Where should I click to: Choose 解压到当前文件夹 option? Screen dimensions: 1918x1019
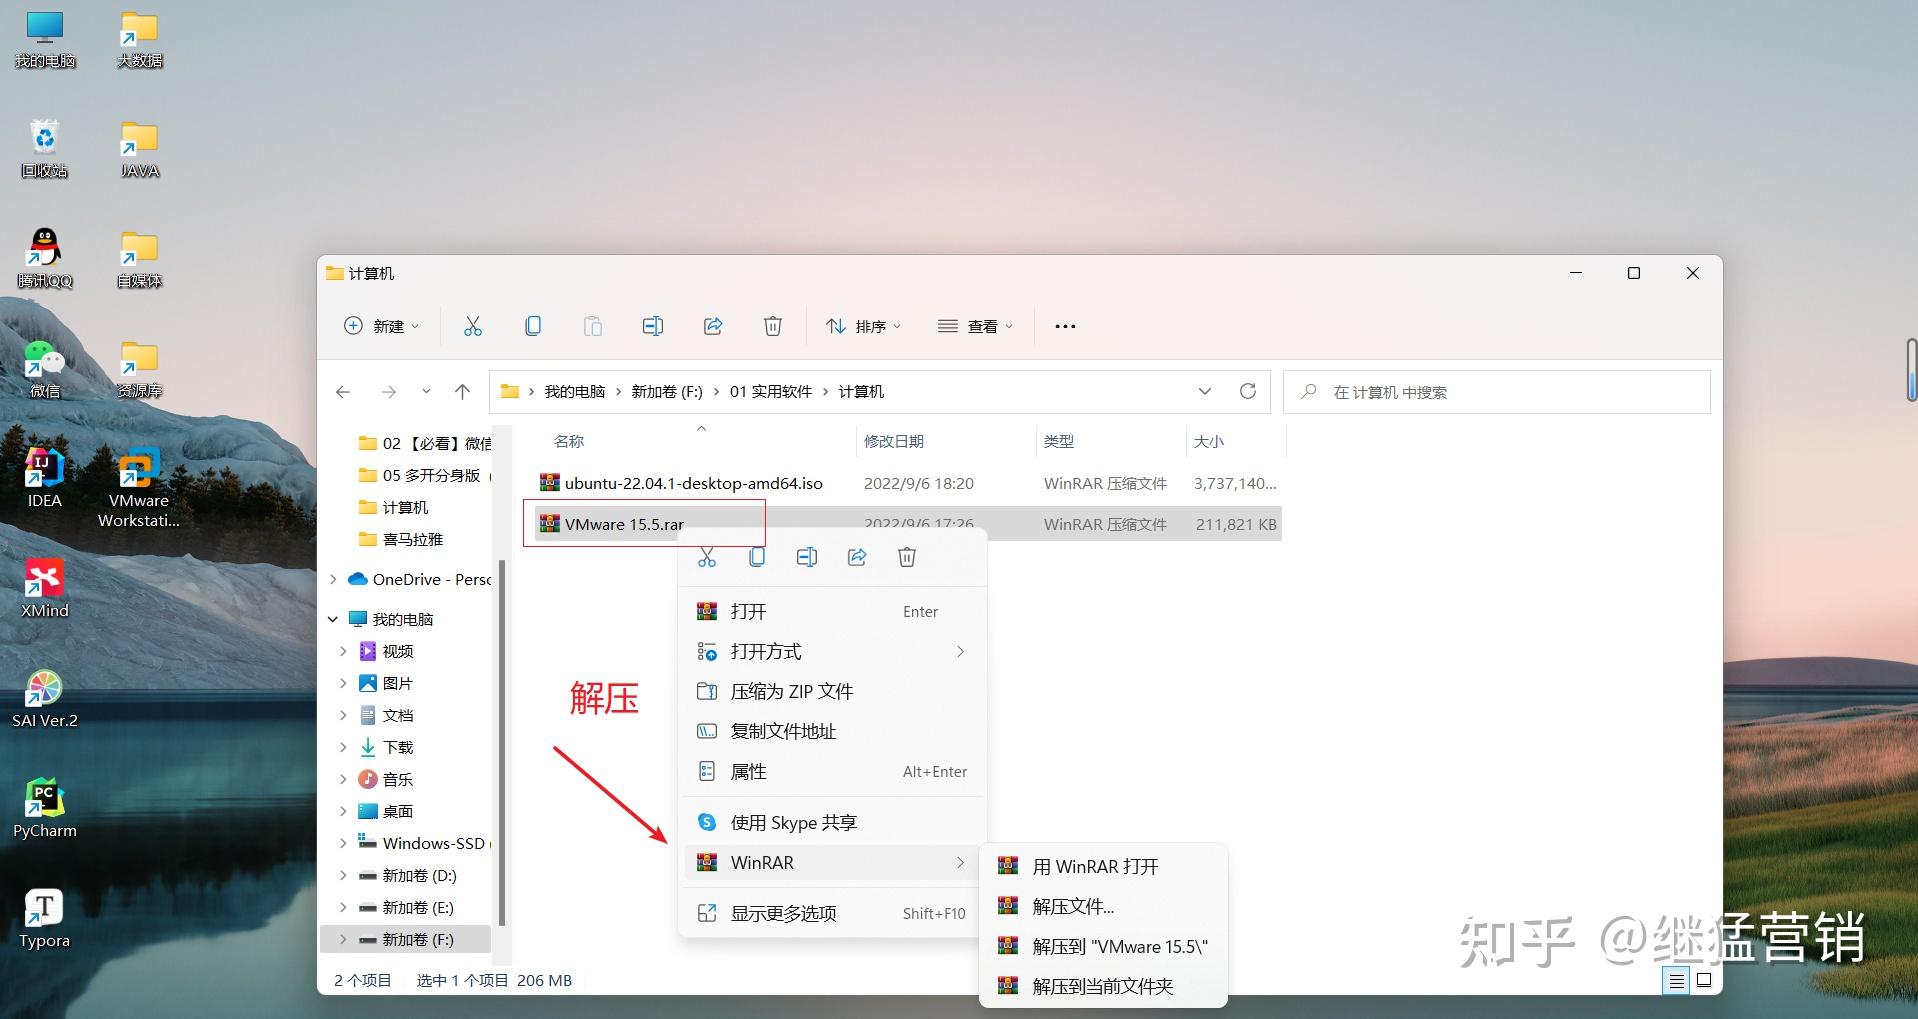(1103, 986)
